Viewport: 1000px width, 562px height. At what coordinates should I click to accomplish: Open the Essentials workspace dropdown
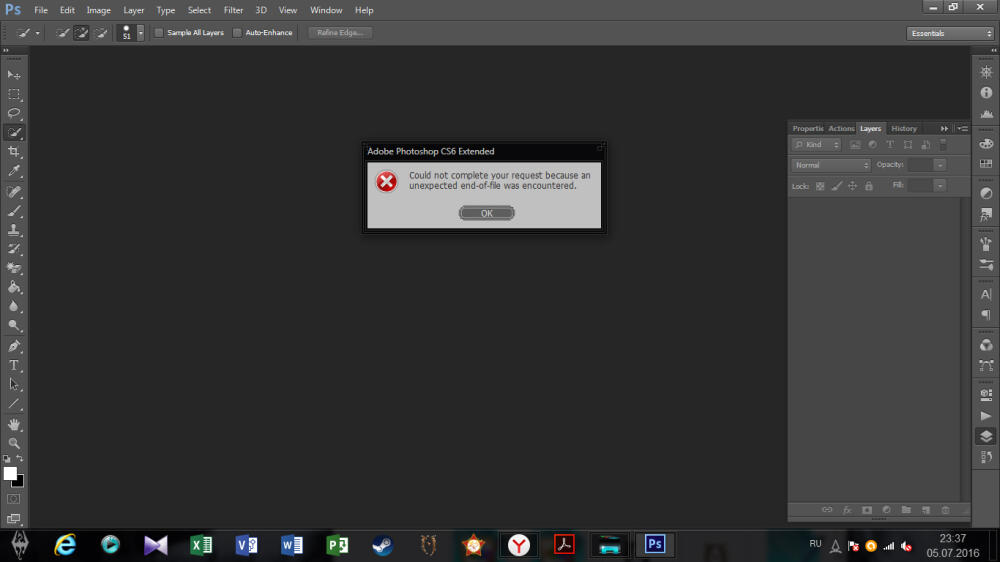(950, 33)
